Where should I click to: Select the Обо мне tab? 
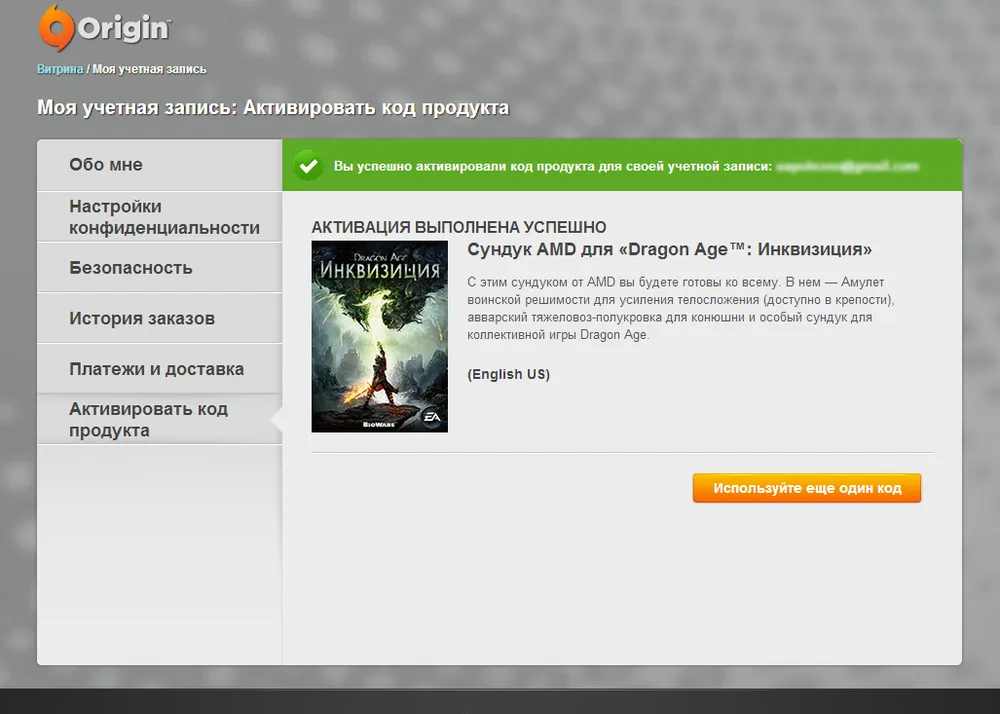point(159,164)
